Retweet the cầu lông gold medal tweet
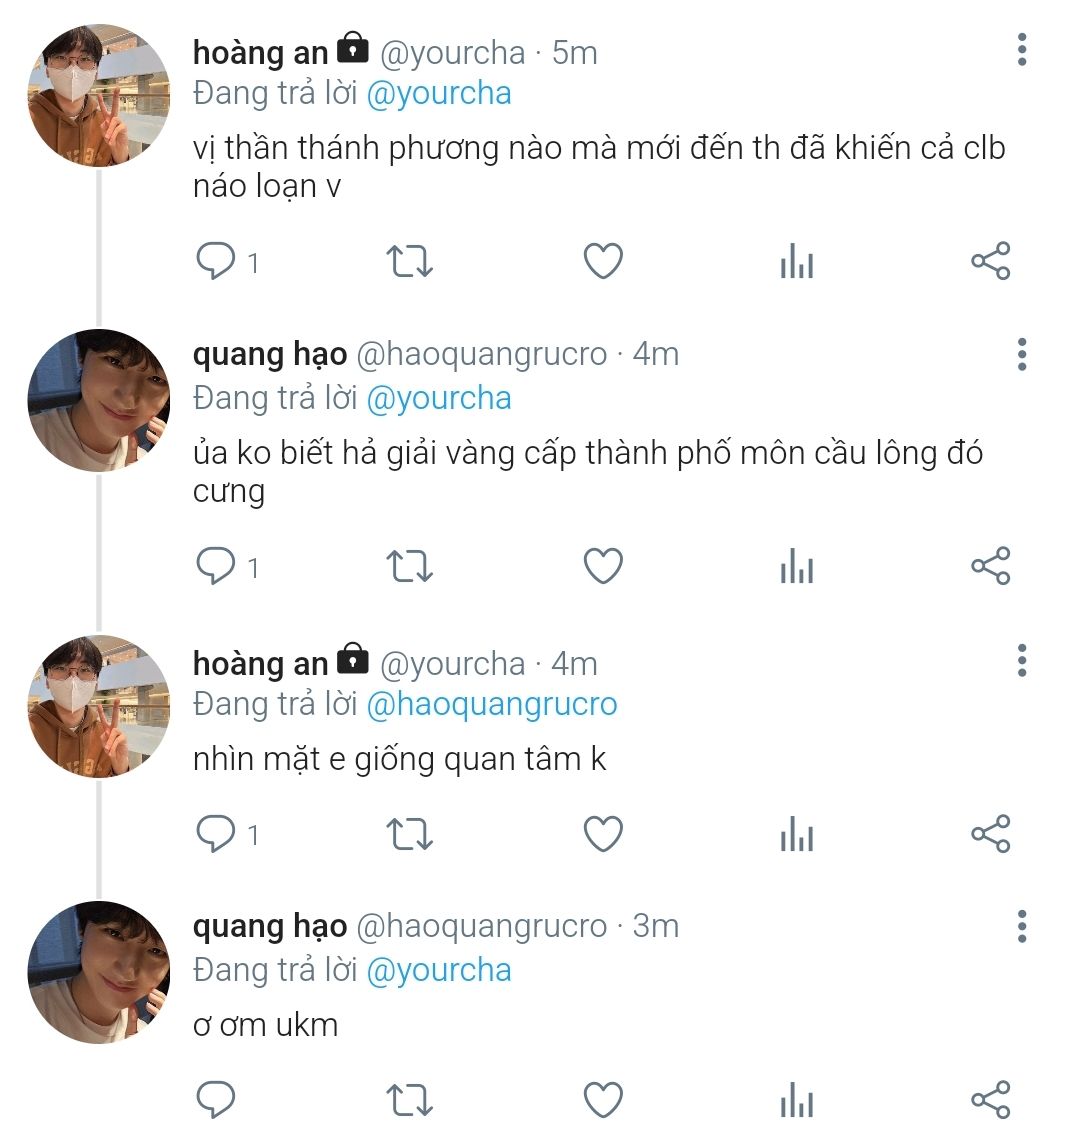The width and height of the screenshot is (1080, 1134). click(x=409, y=567)
